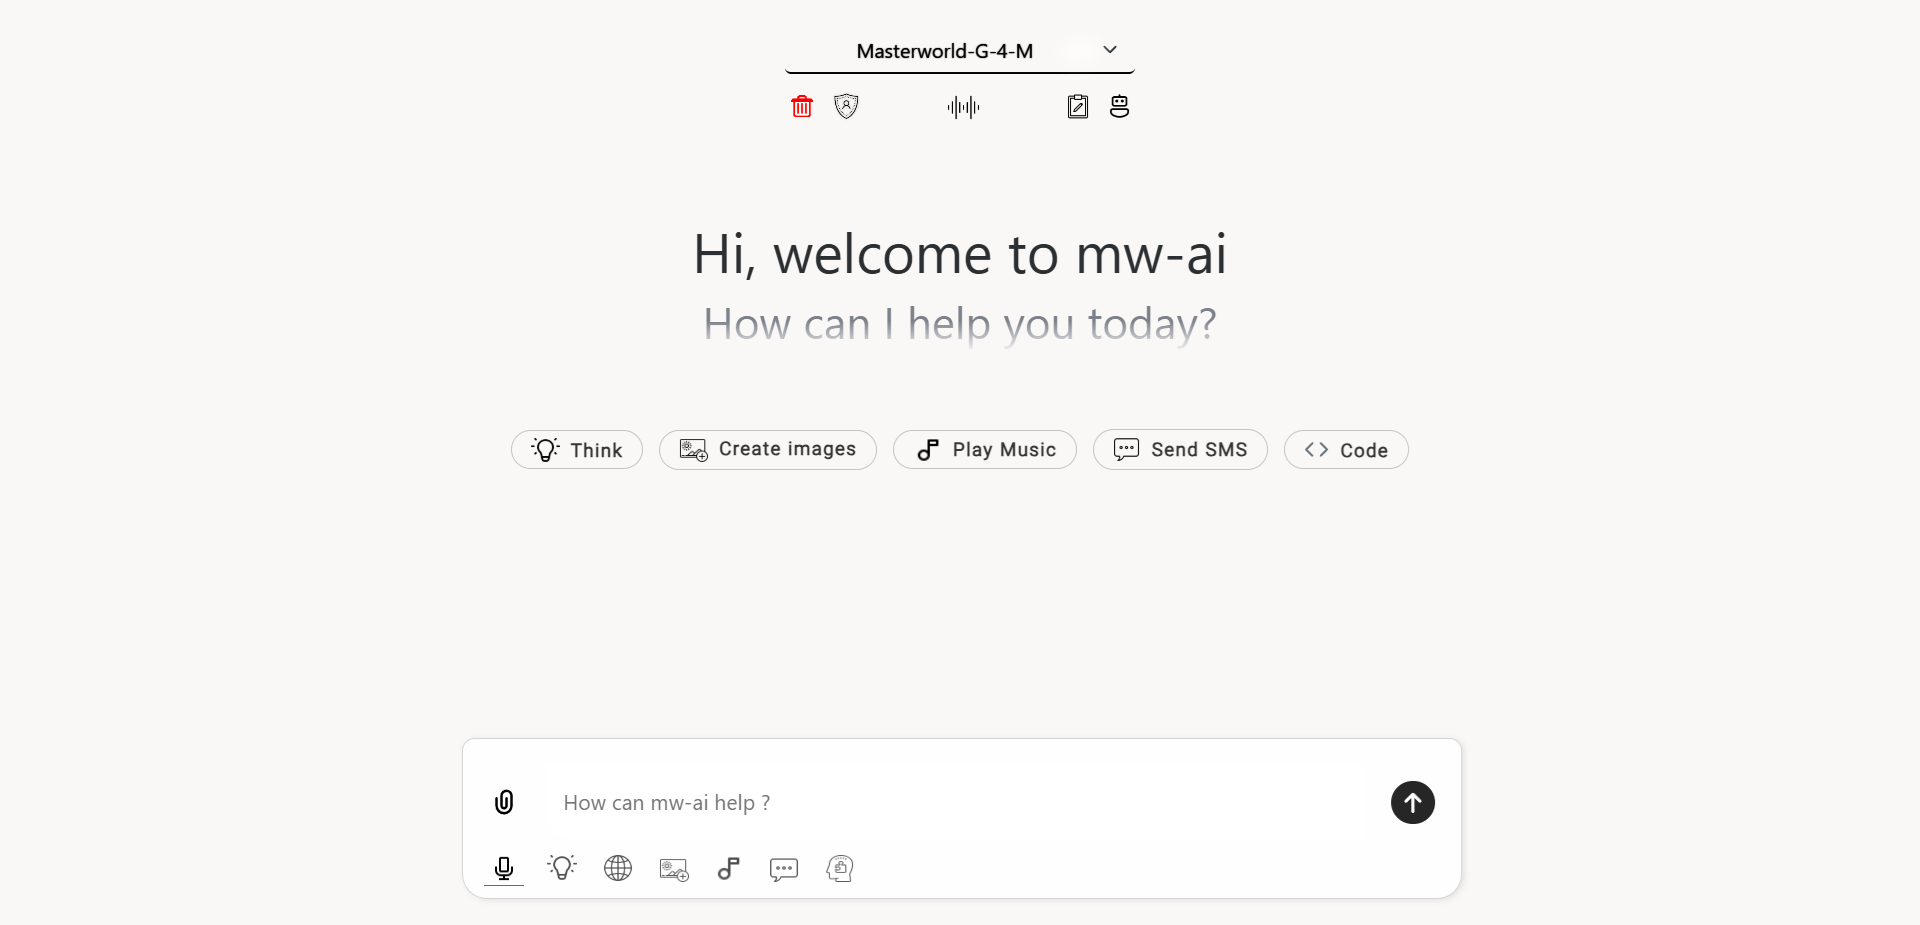Open the Code suggestion option
This screenshot has width=1920, height=925.
tap(1345, 449)
